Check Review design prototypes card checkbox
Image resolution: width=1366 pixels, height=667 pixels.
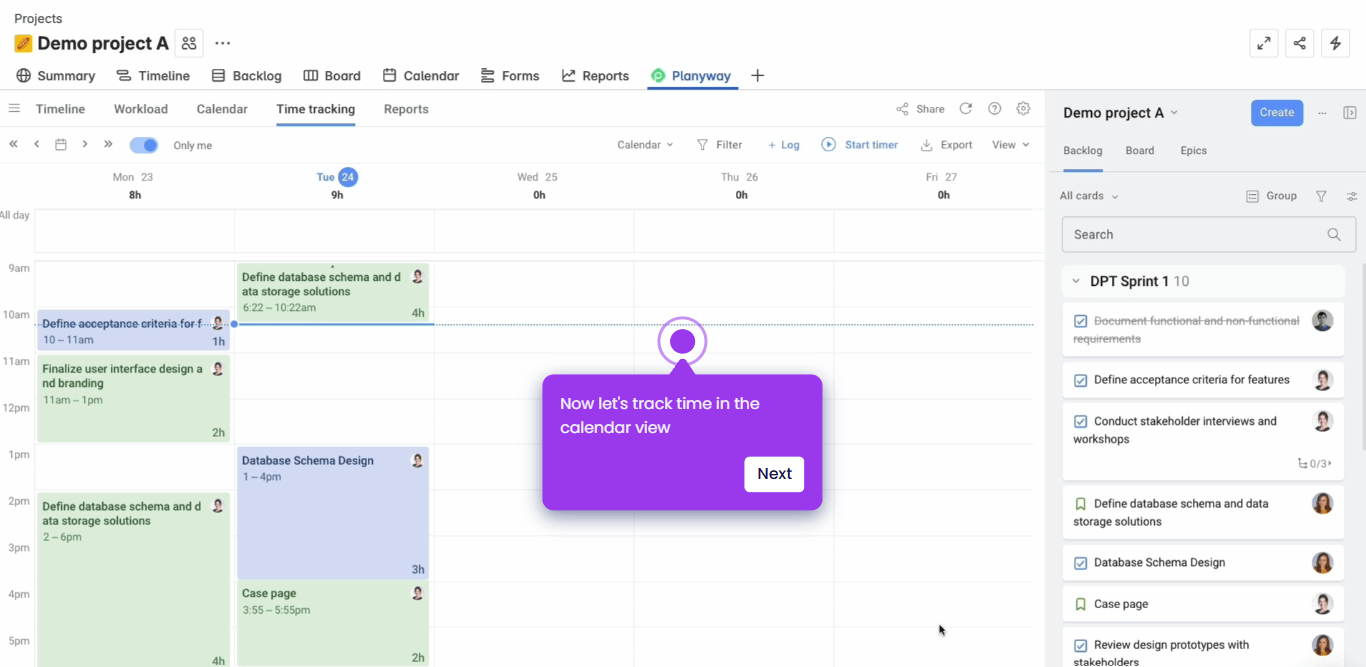pos(1080,645)
